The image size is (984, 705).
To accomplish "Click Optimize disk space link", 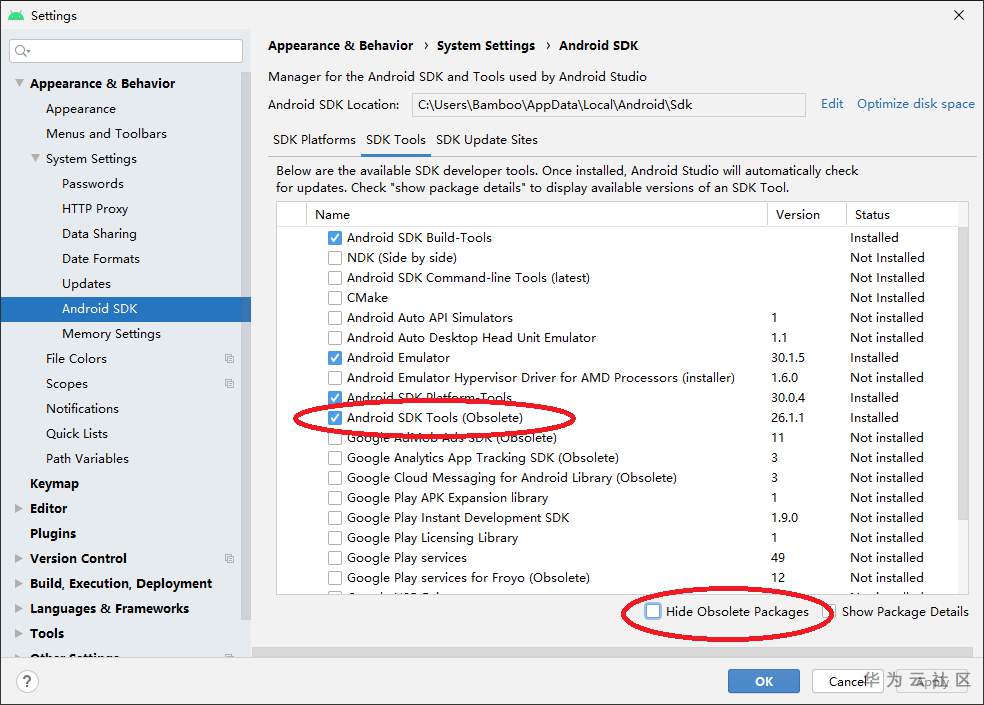I will click(916, 104).
